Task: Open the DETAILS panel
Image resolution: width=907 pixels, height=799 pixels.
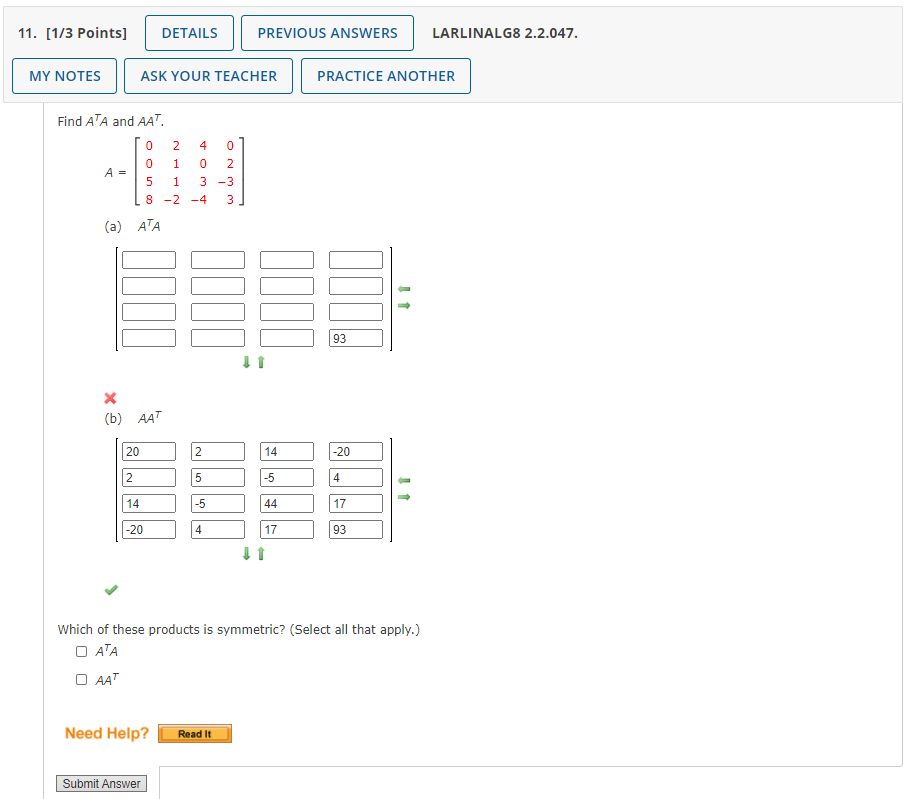Action: 188,32
